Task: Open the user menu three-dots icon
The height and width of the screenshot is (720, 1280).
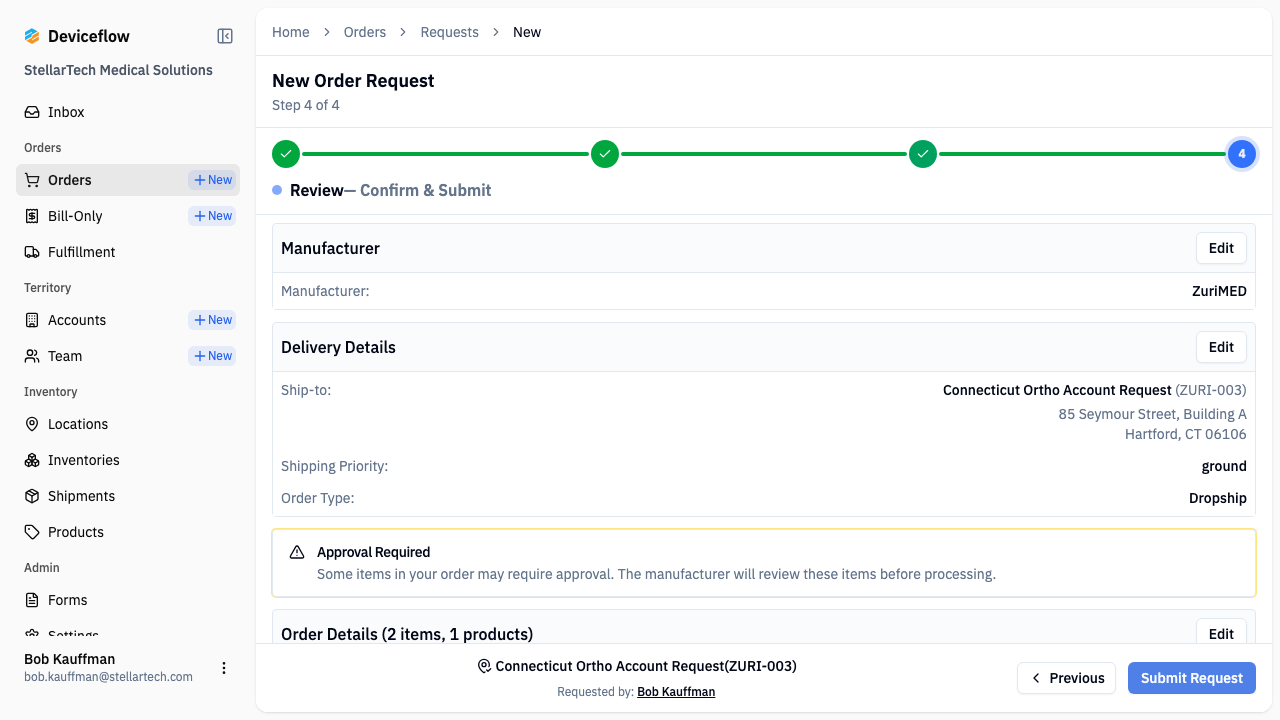Action: (x=224, y=668)
